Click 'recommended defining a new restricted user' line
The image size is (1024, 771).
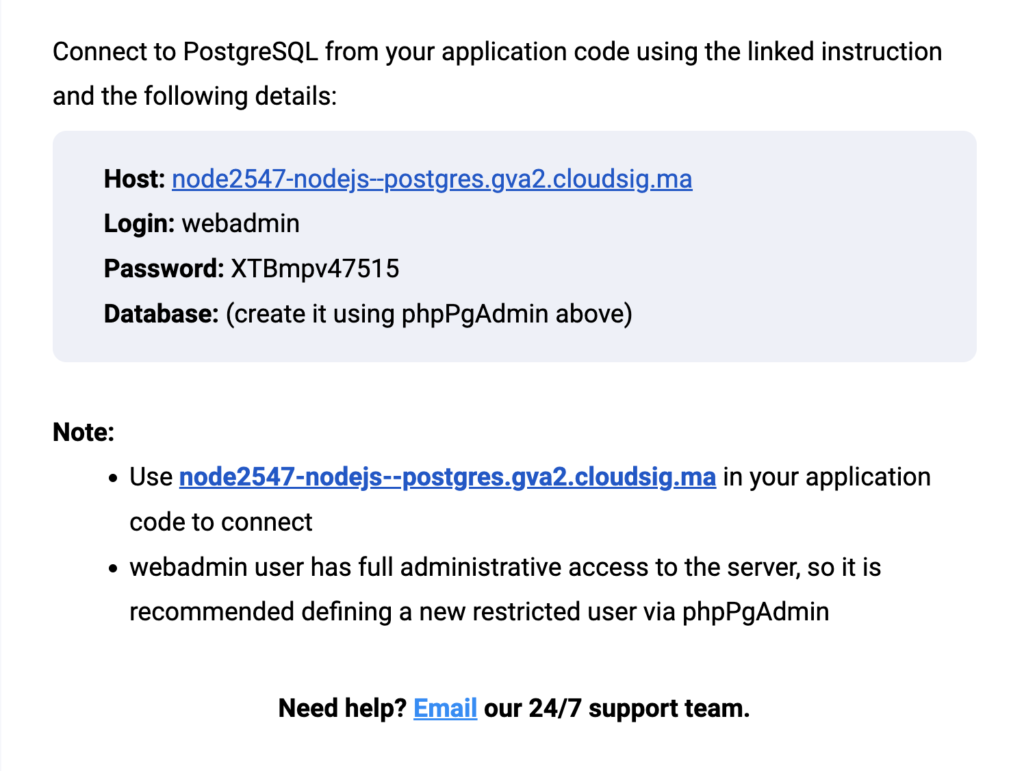pyautogui.click(x=479, y=612)
